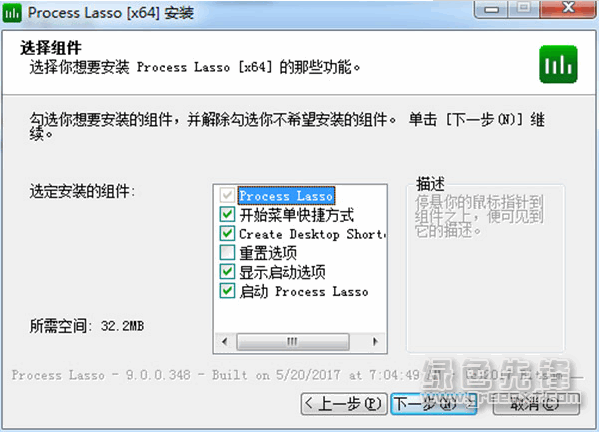Select the 开始菜单快捷方式 list entry text

pos(297,215)
